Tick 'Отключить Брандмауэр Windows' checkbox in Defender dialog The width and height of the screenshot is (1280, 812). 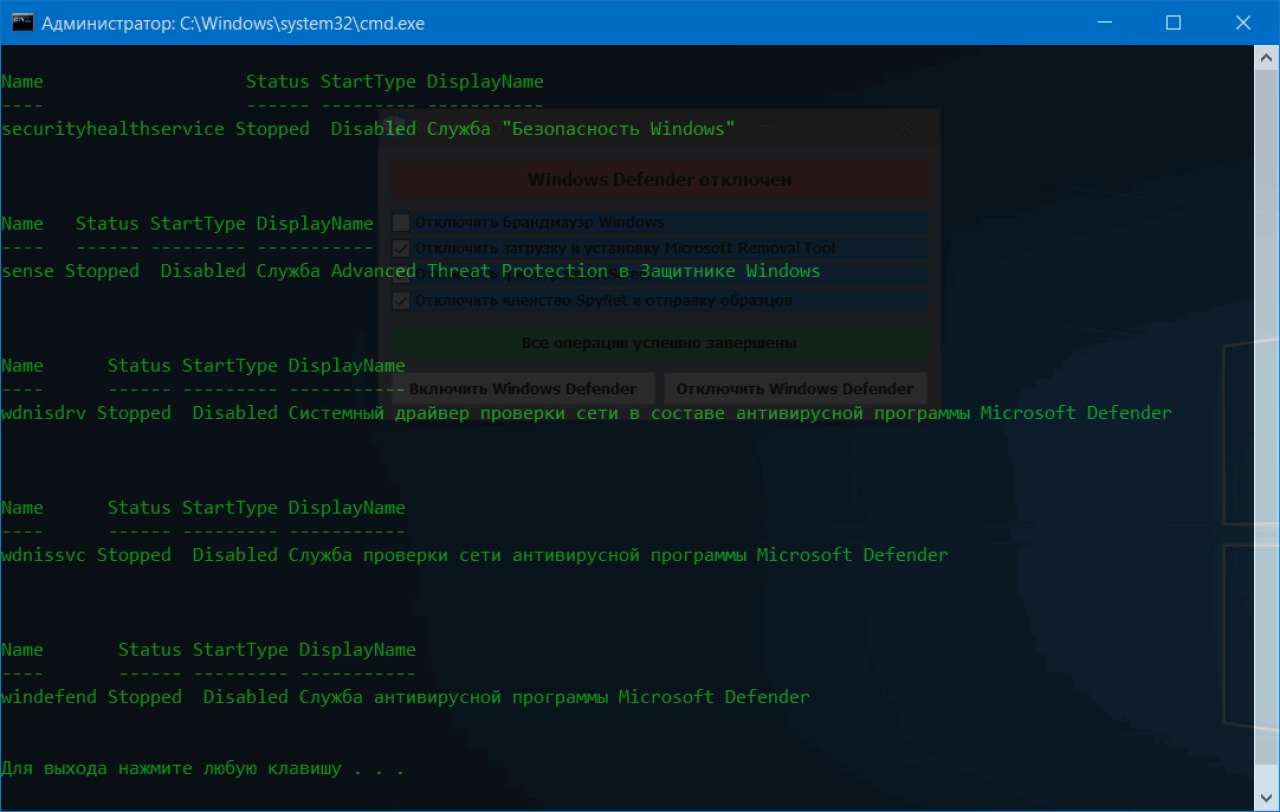401,222
